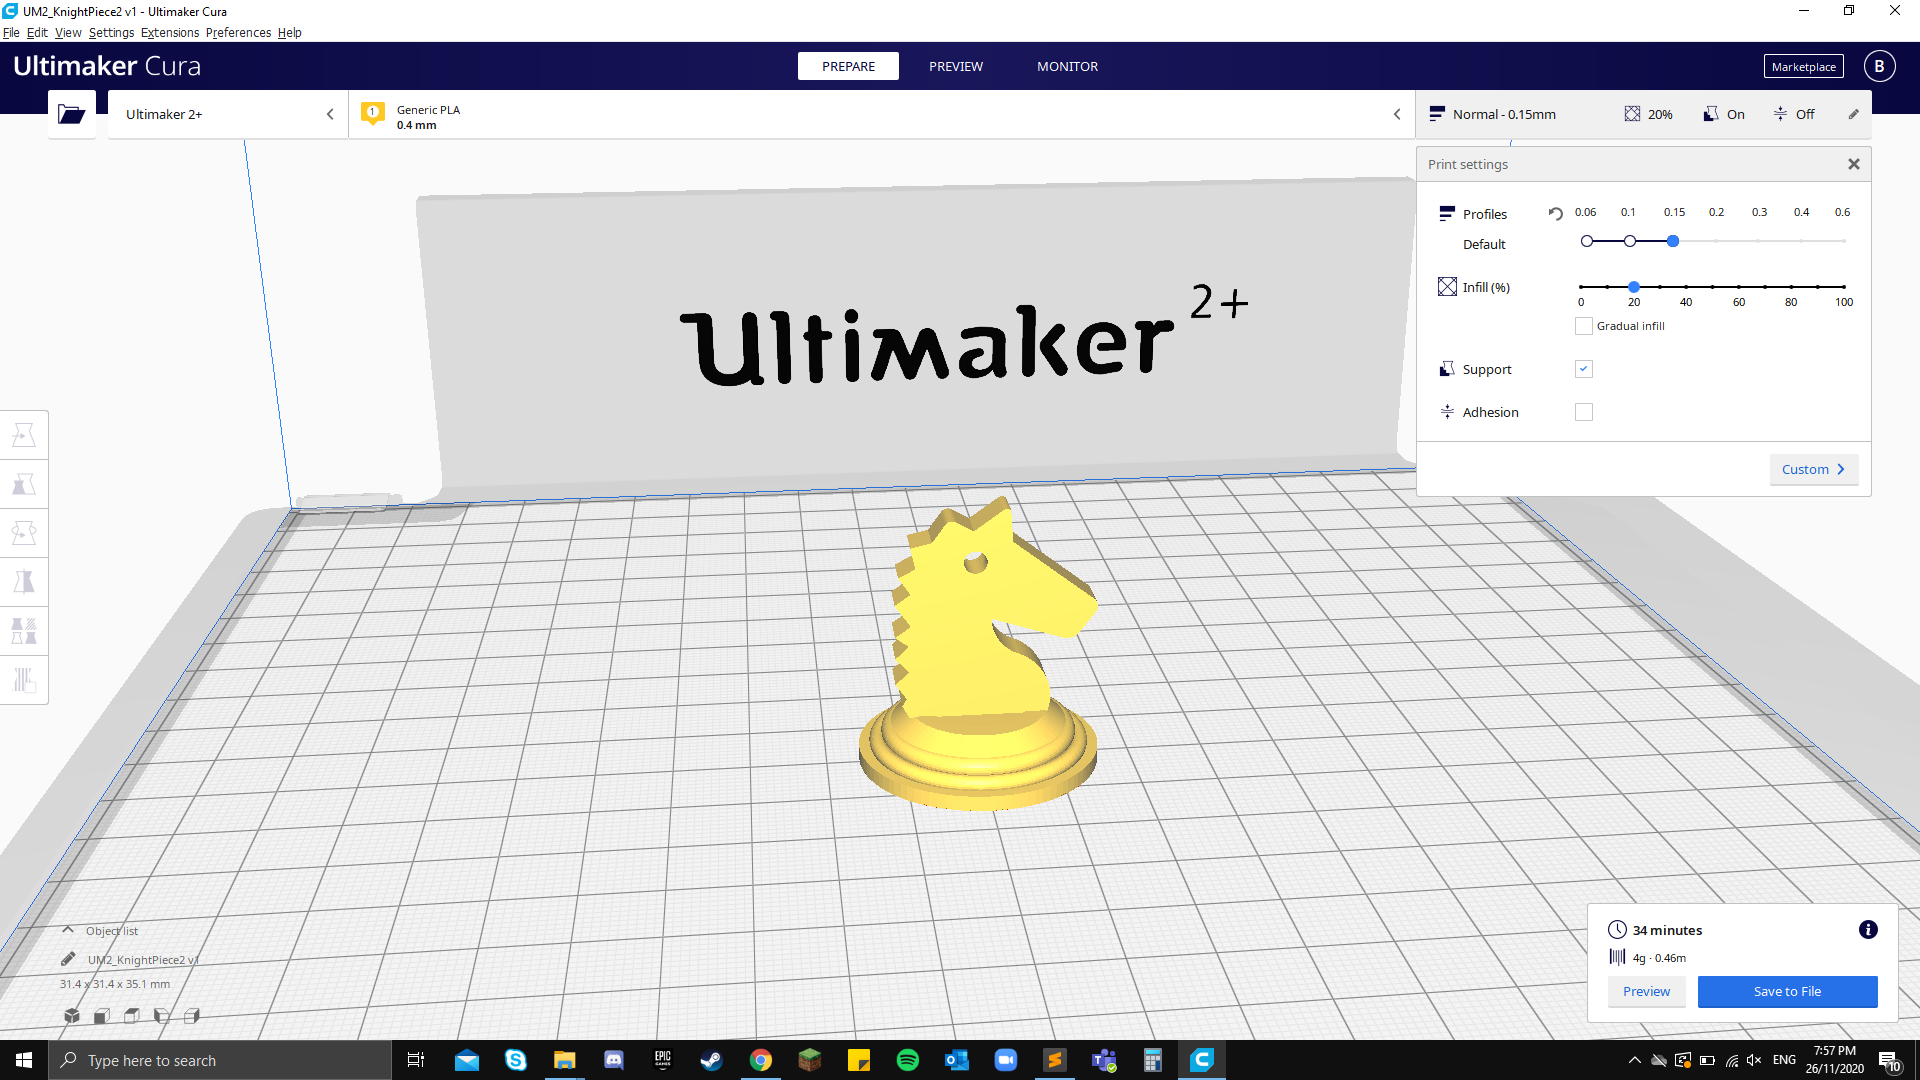Open Custom print settings mode

click(x=1814, y=469)
